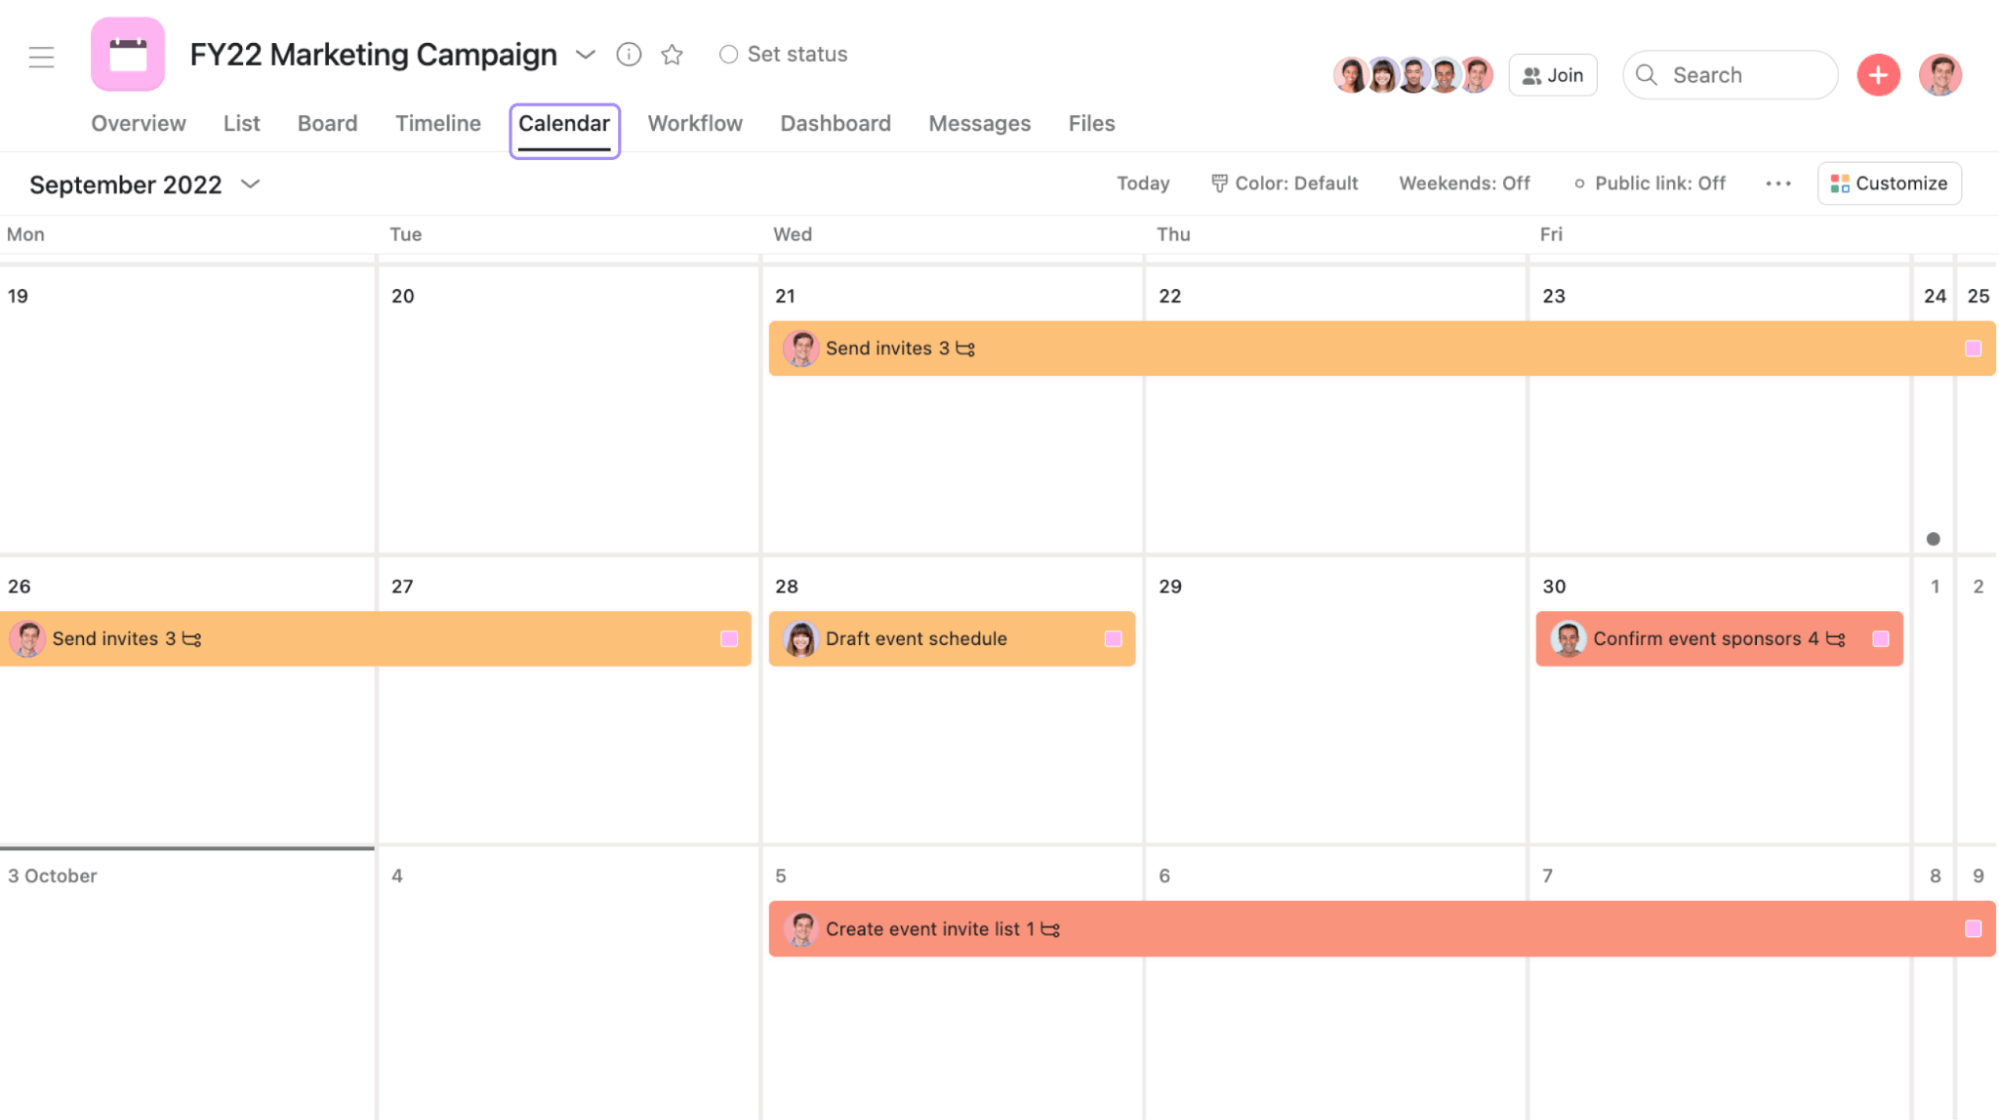Click the Calendar tab
The height and width of the screenshot is (1120, 1999).
click(x=563, y=124)
